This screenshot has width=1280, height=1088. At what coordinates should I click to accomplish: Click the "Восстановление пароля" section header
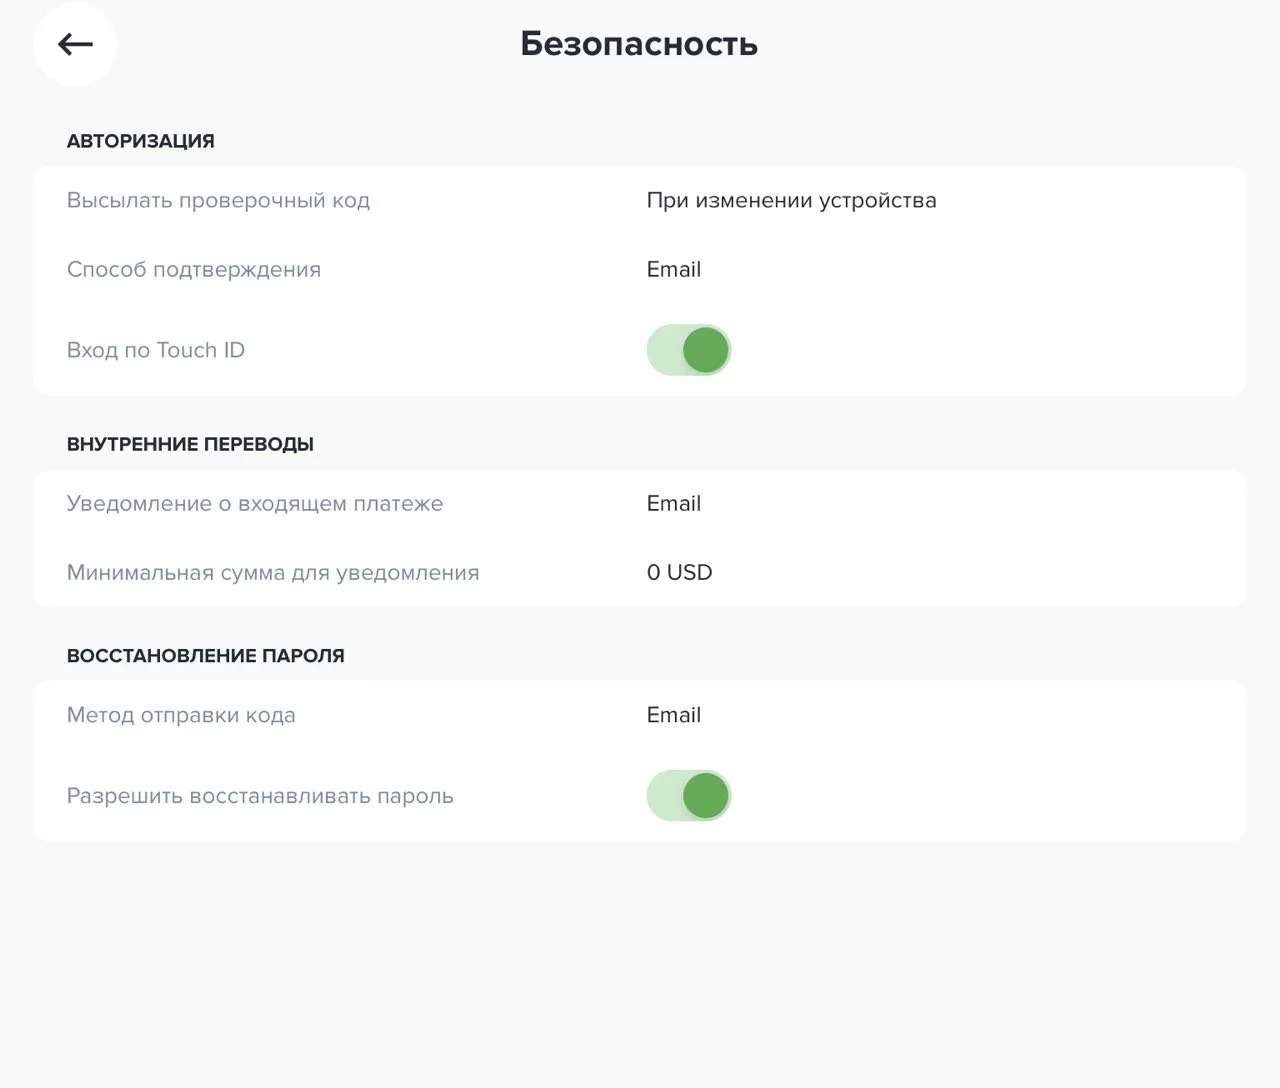point(206,656)
